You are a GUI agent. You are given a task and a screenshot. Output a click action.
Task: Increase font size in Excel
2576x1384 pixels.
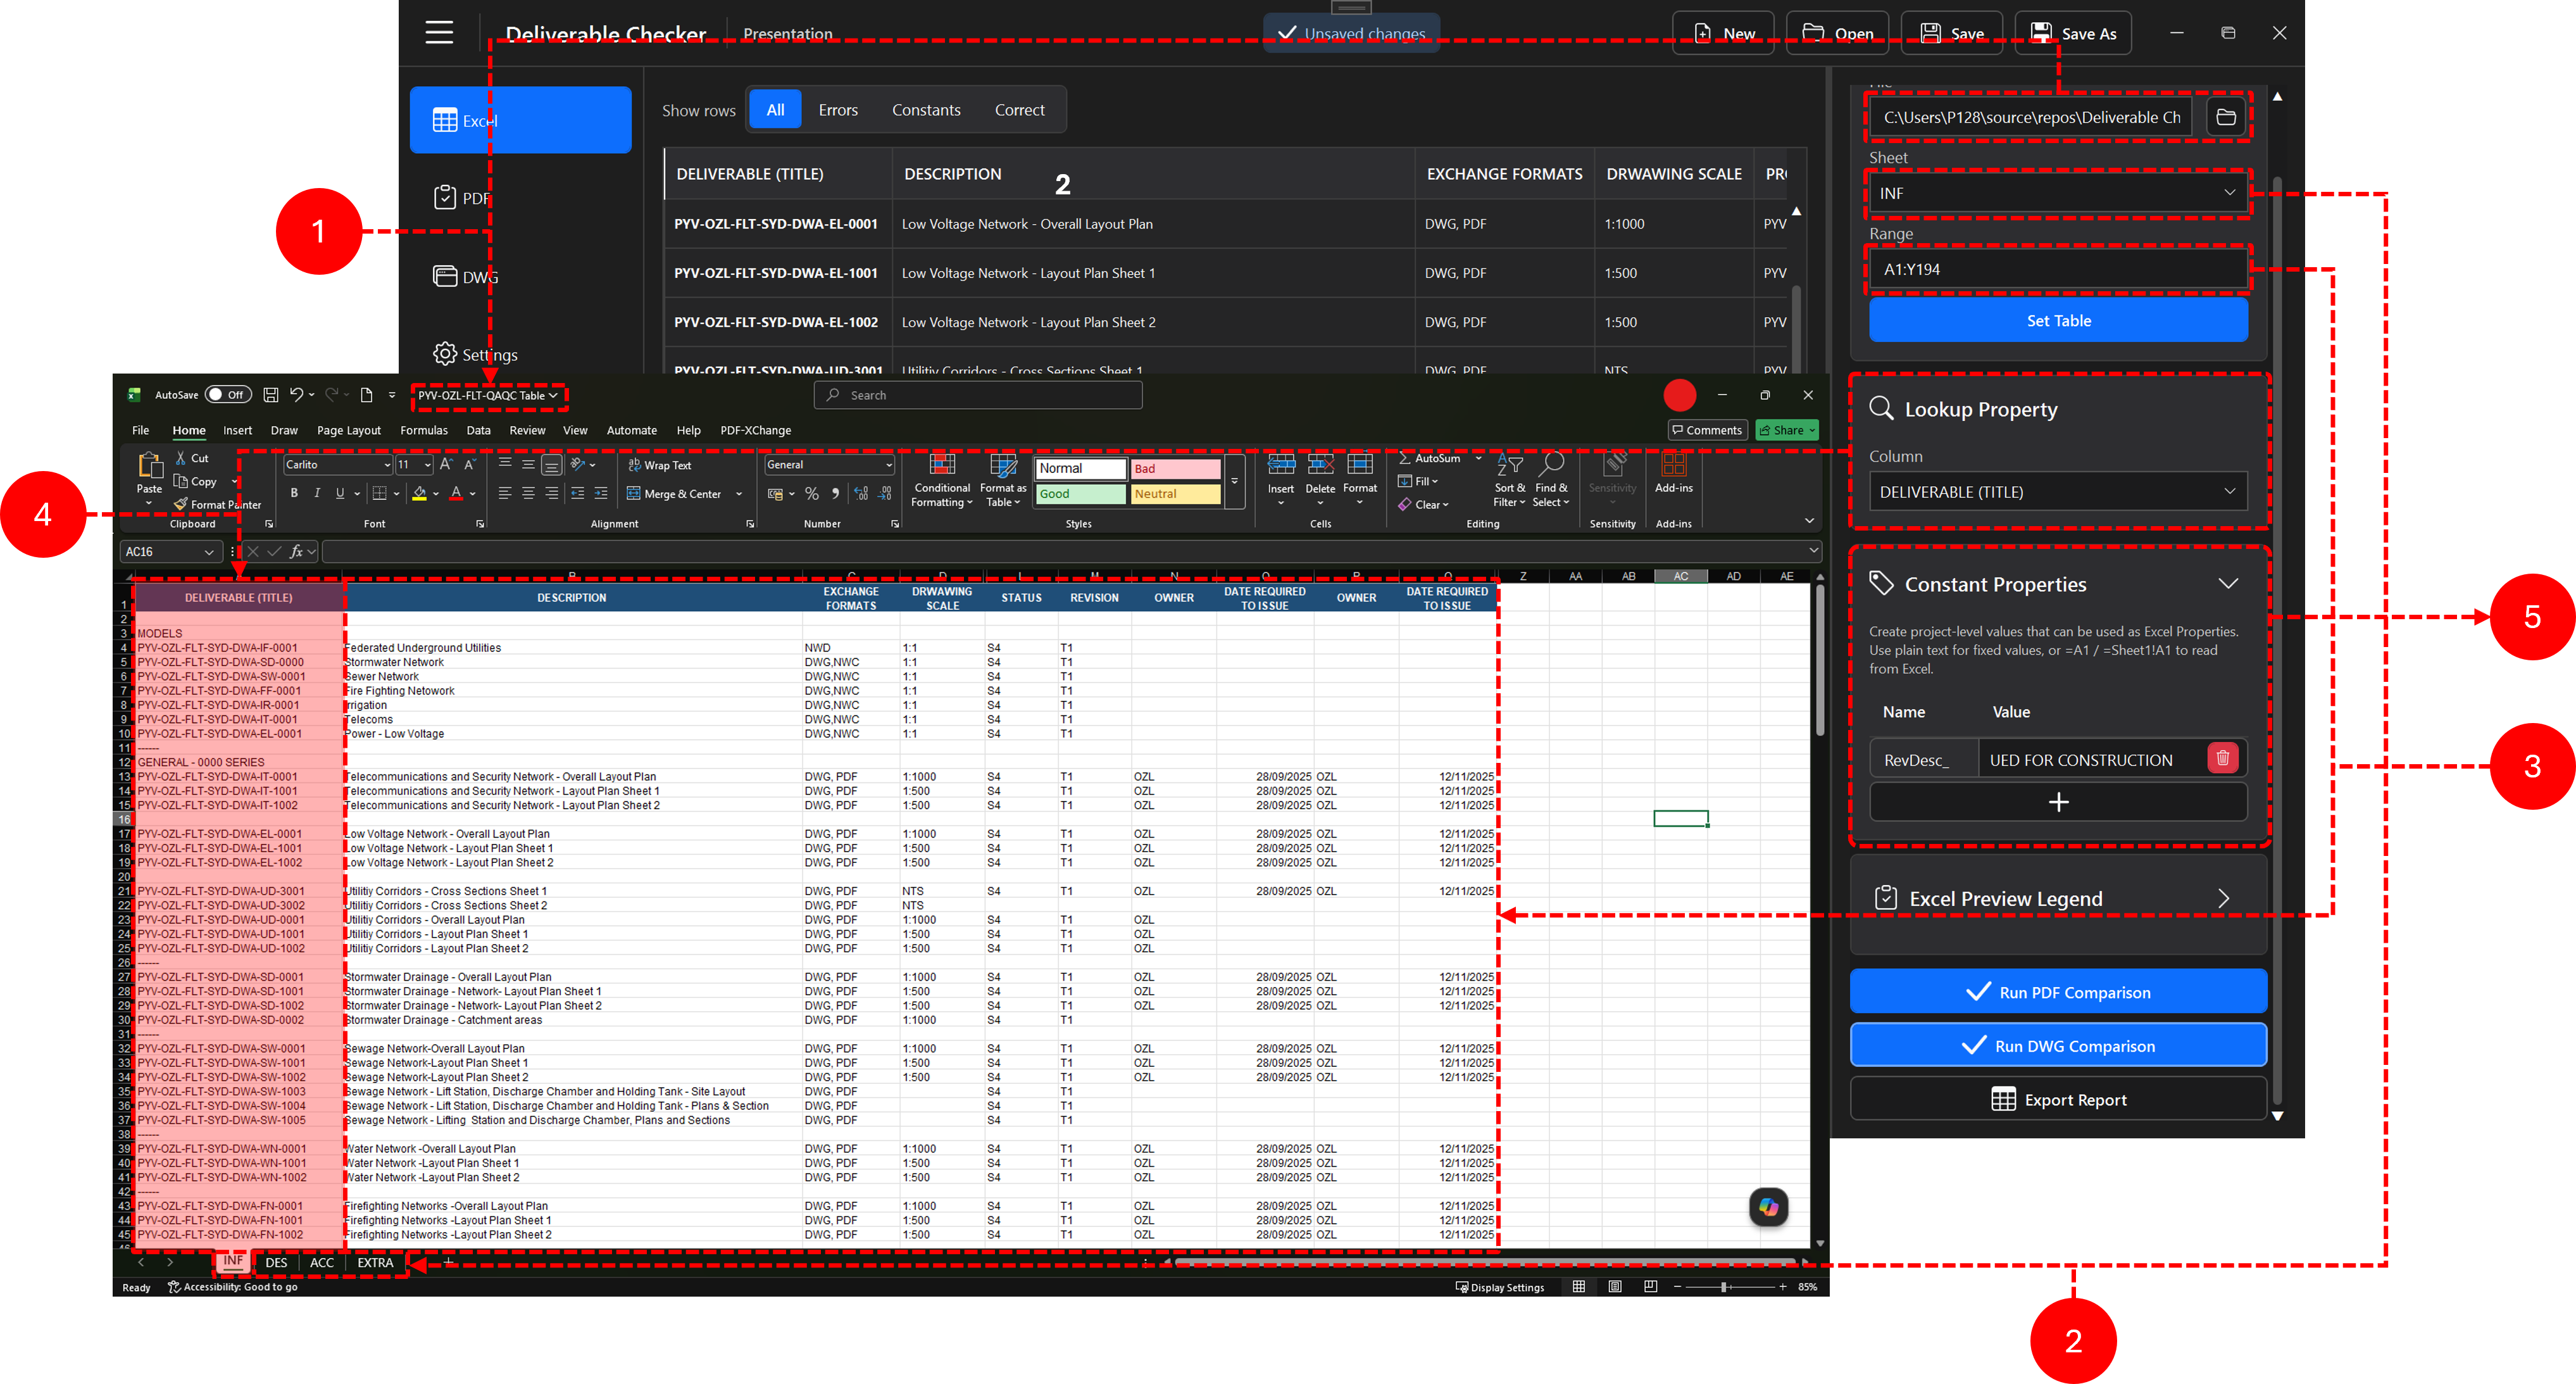click(446, 465)
